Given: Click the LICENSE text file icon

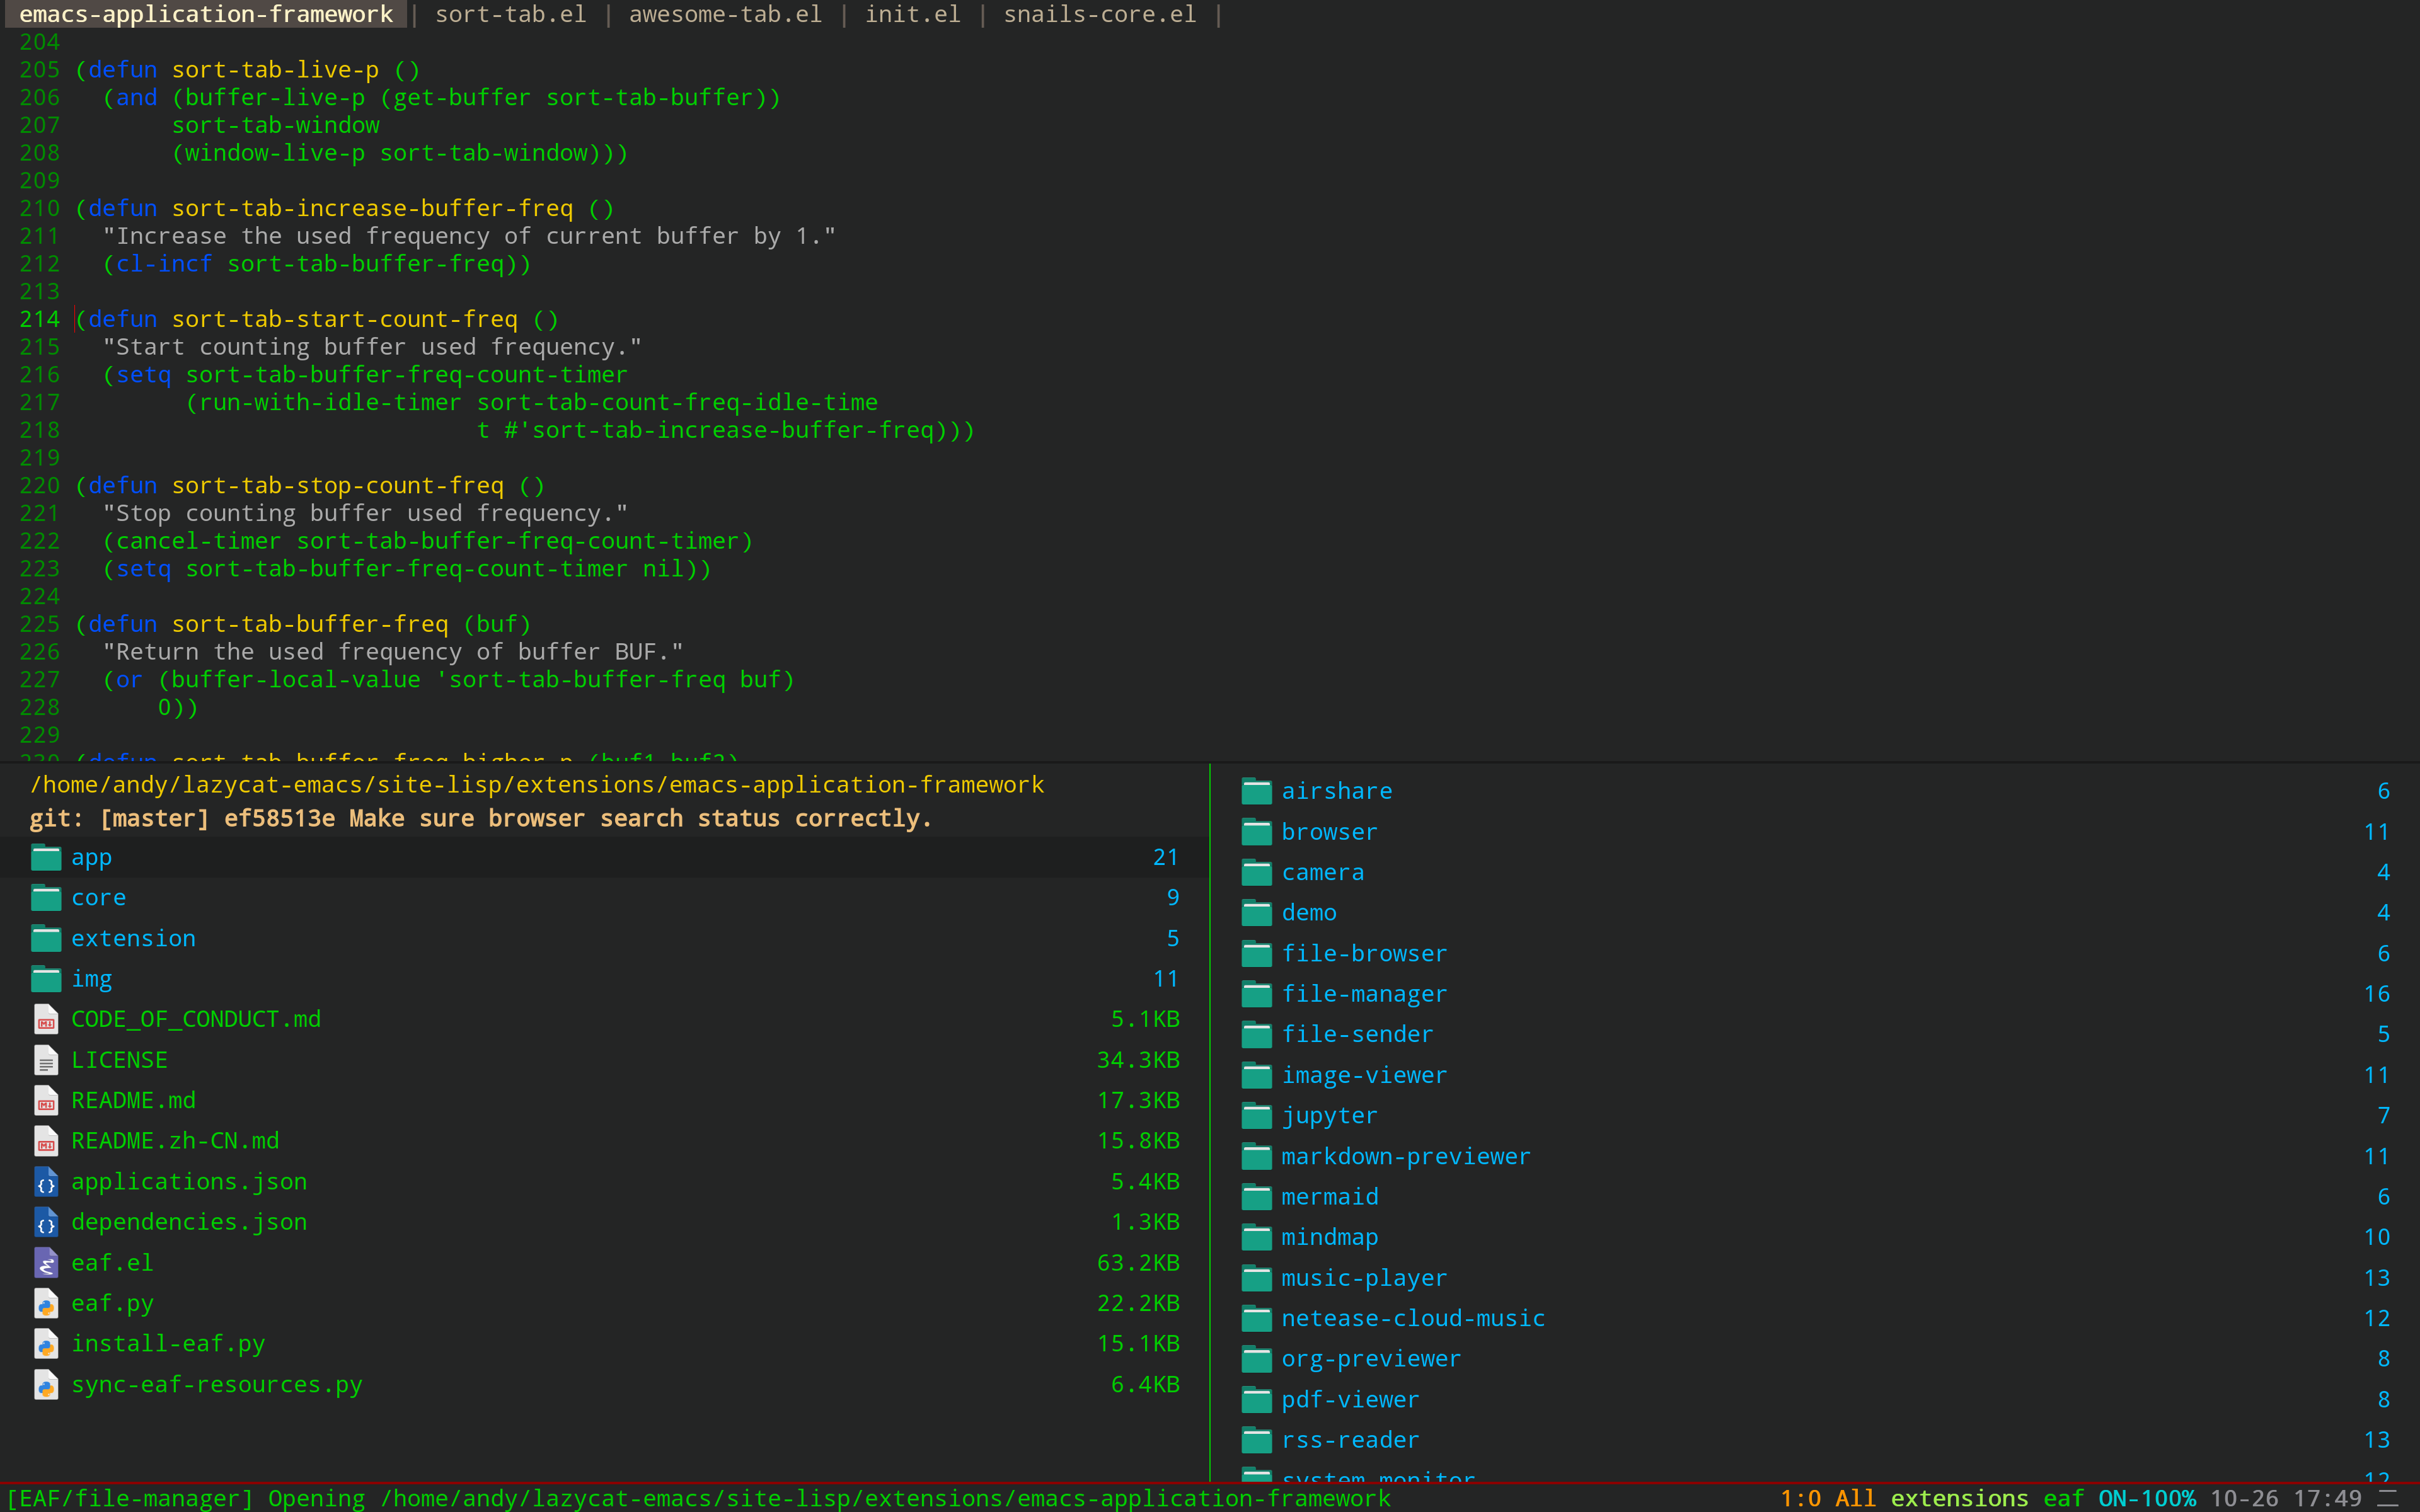Looking at the screenshot, I should 46,1060.
